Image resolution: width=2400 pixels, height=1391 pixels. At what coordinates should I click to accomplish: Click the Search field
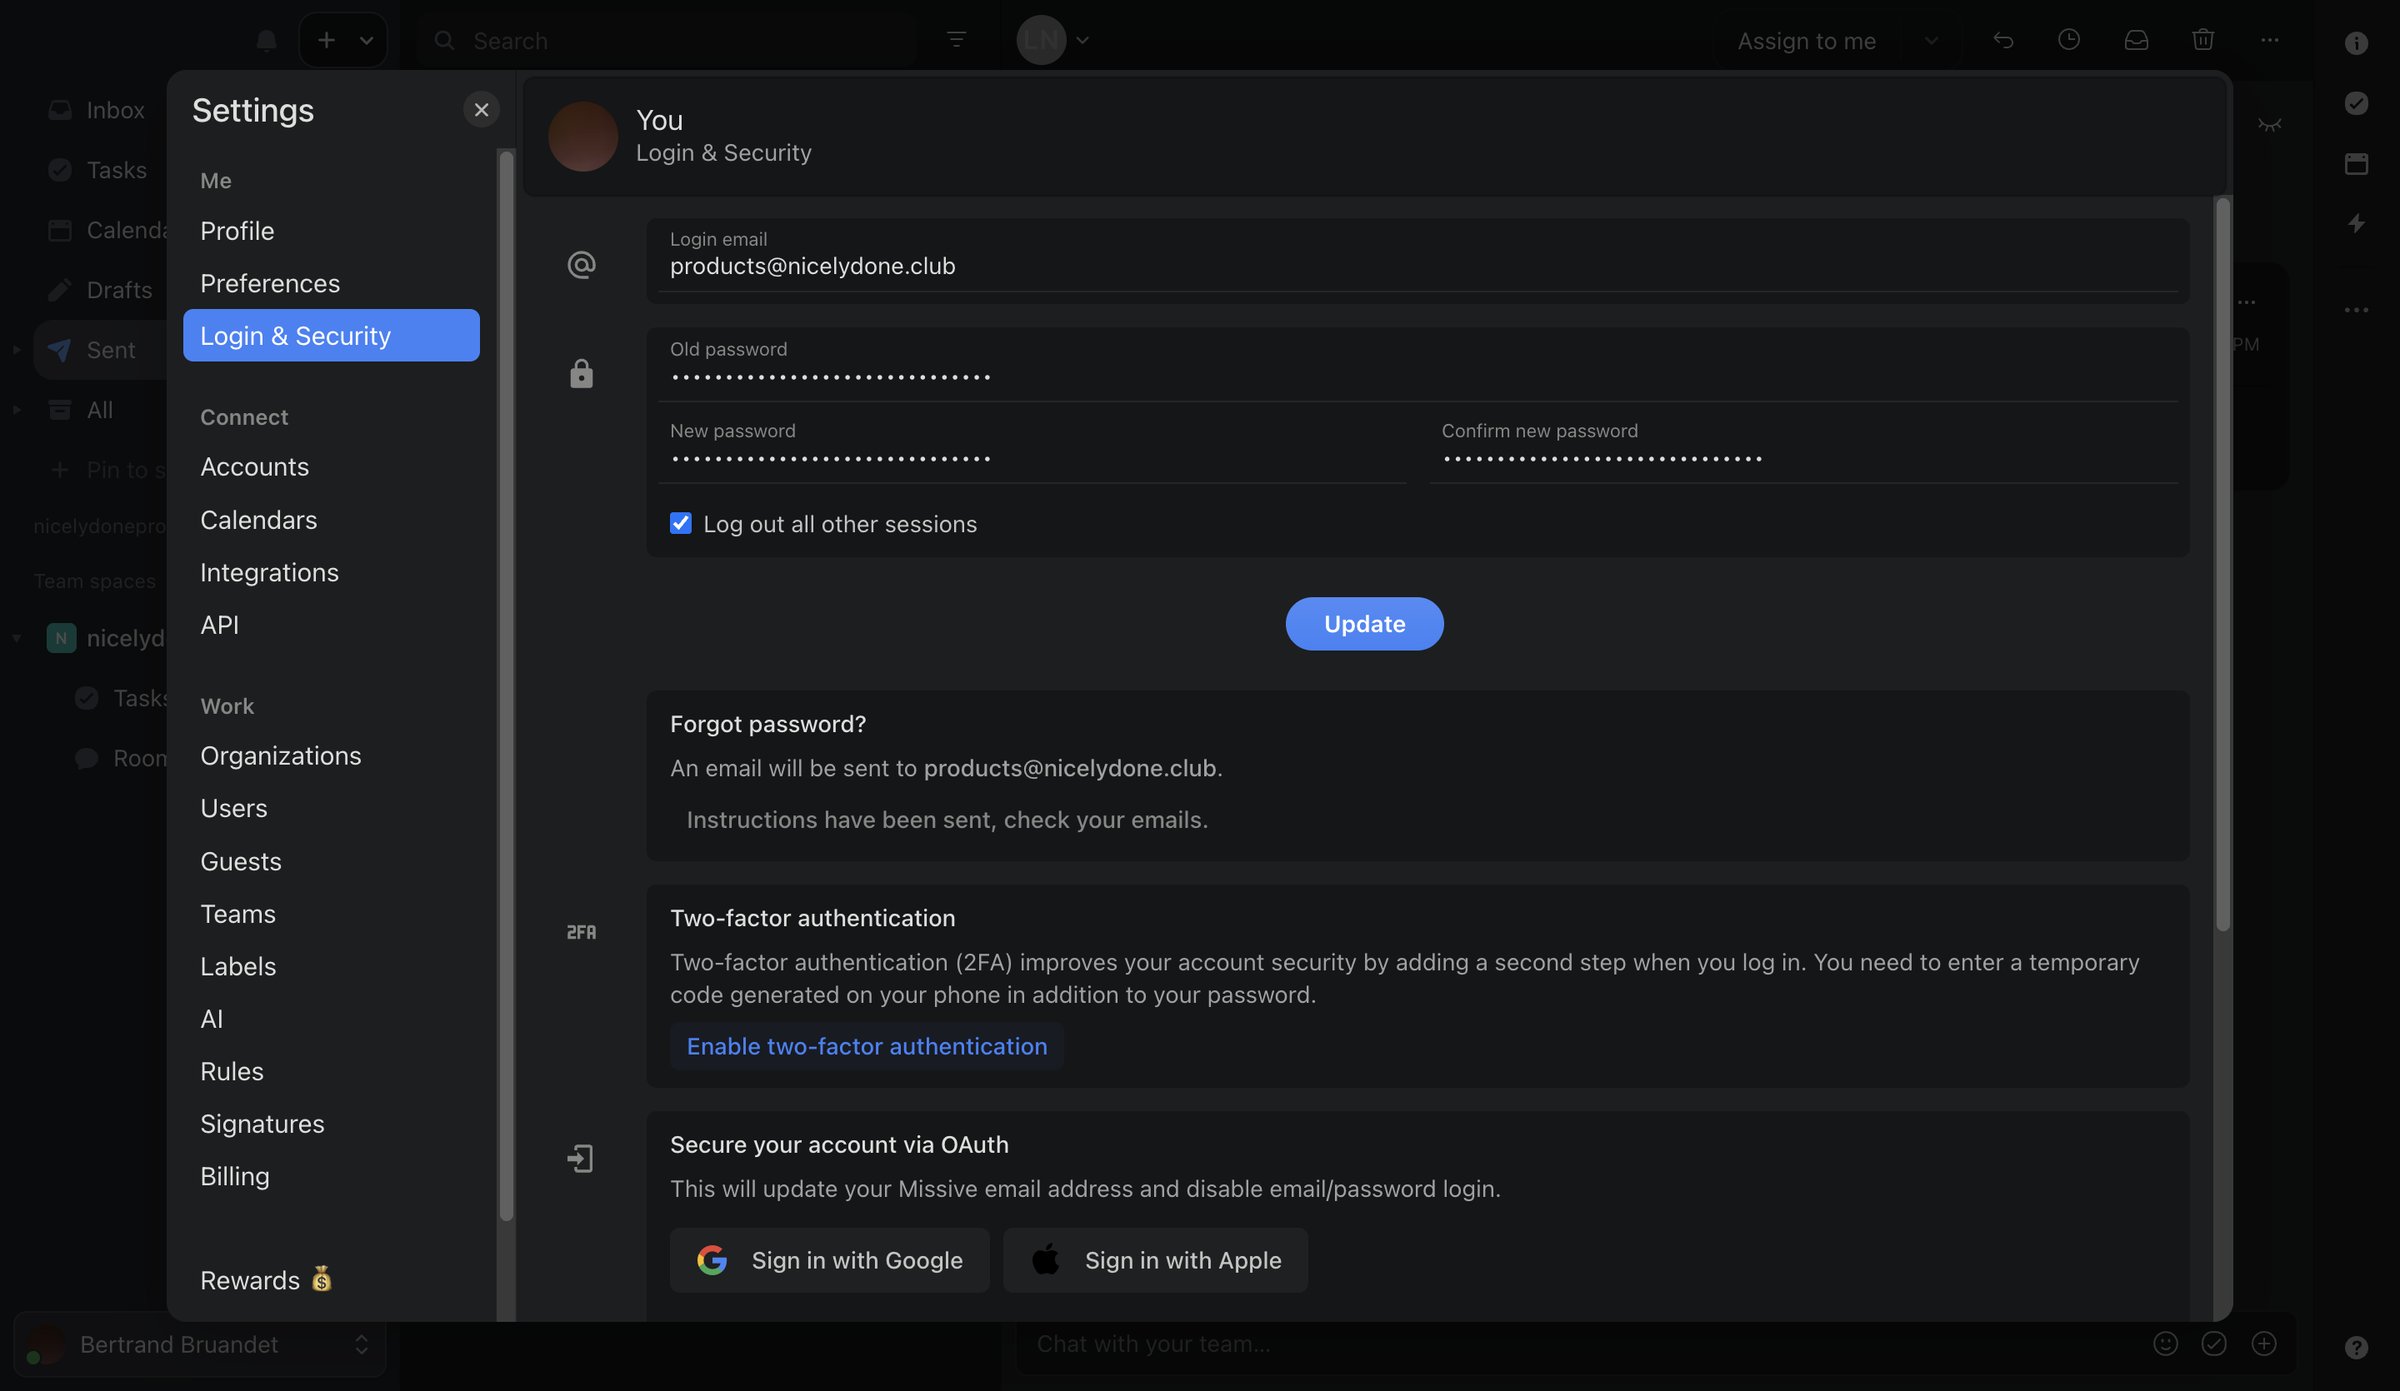(x=667, y=40)
